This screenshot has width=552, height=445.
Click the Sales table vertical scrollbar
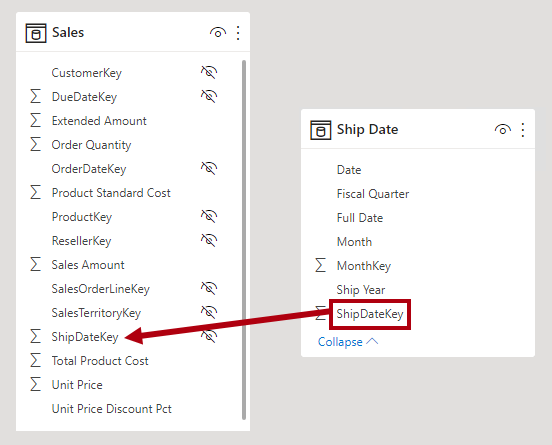click(x=244, y=240)
